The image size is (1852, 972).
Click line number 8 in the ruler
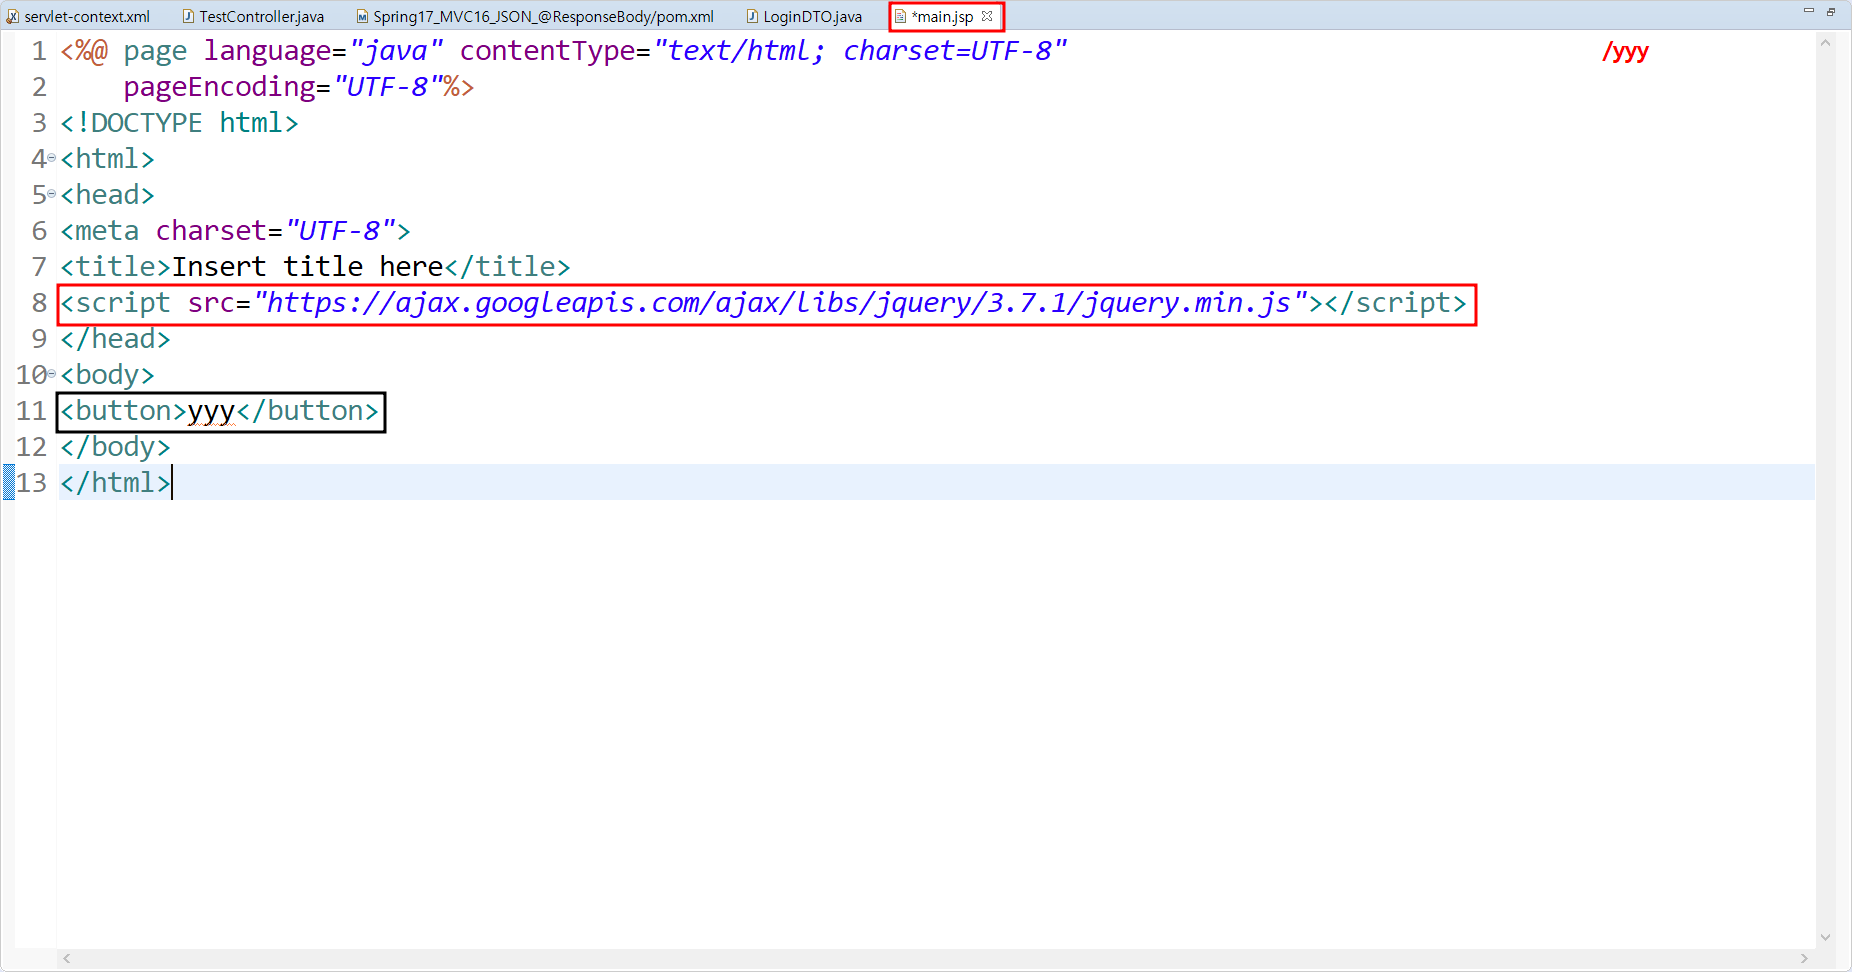click(x=39, y=303)
